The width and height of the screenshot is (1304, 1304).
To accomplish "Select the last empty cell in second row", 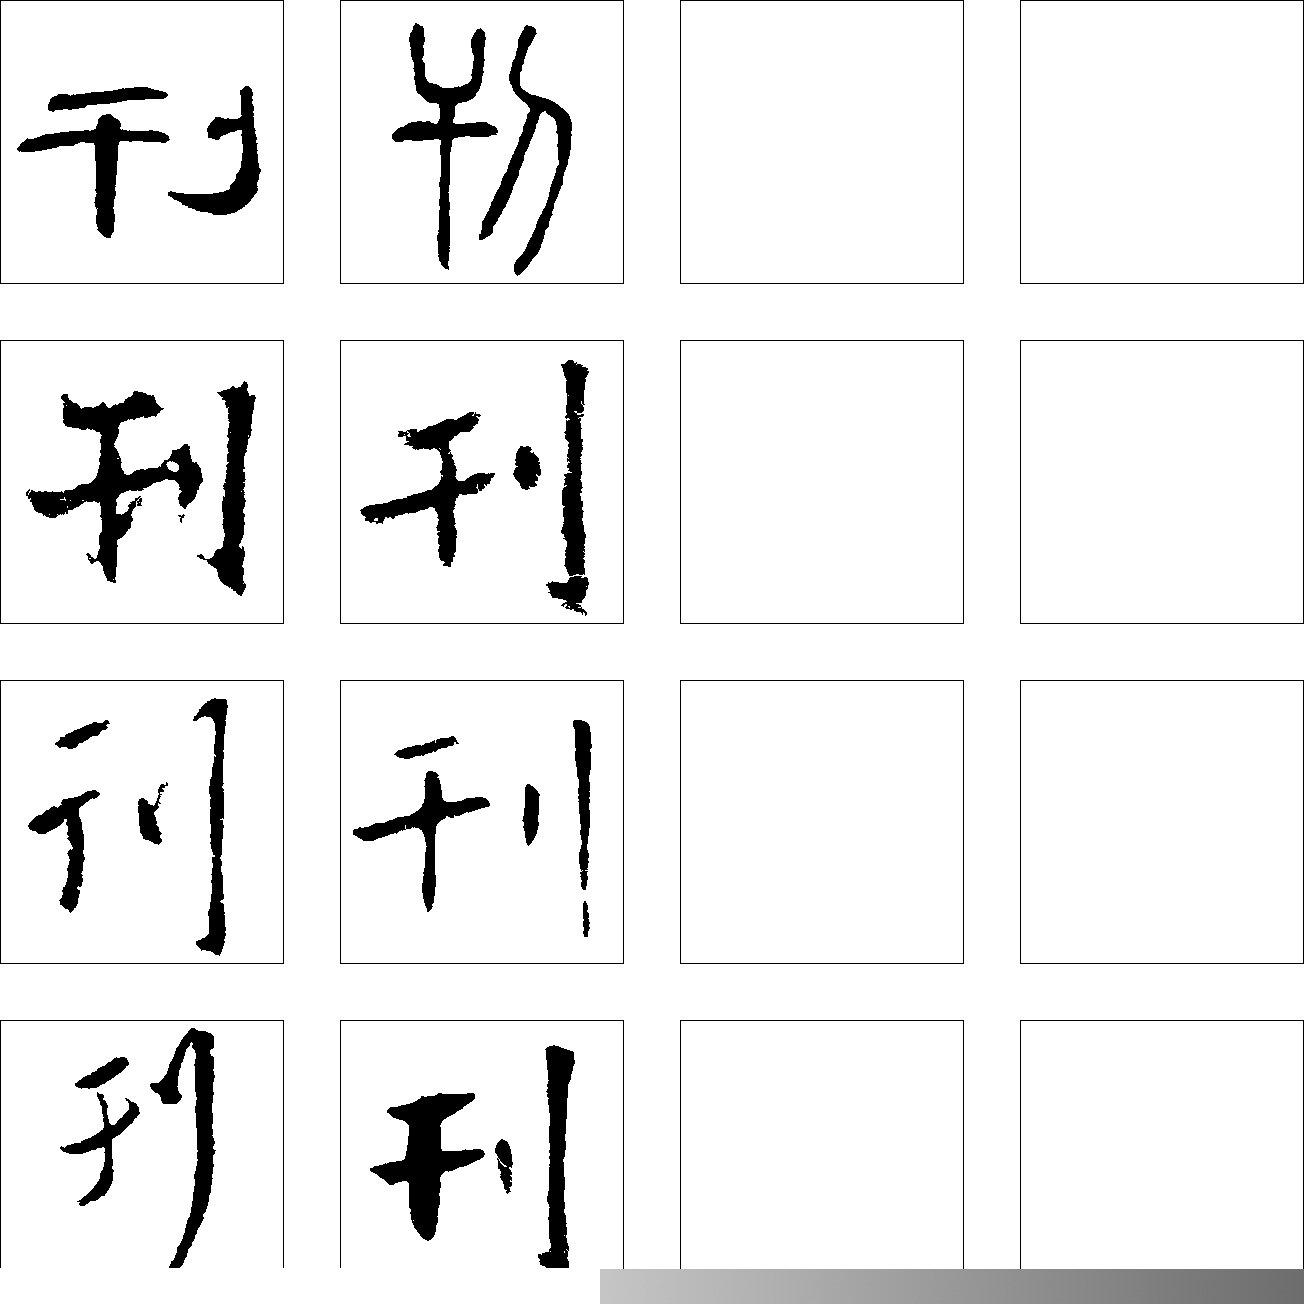I will point(1162,482).
